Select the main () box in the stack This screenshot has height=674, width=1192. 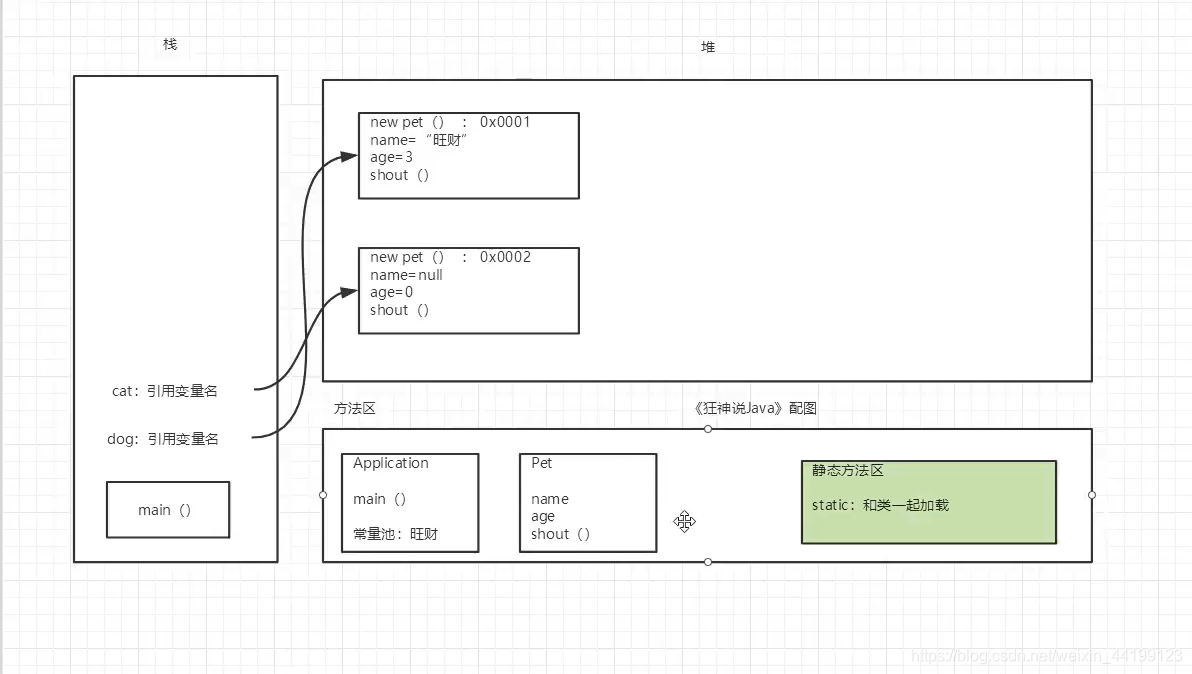click(x=168, y=510)
